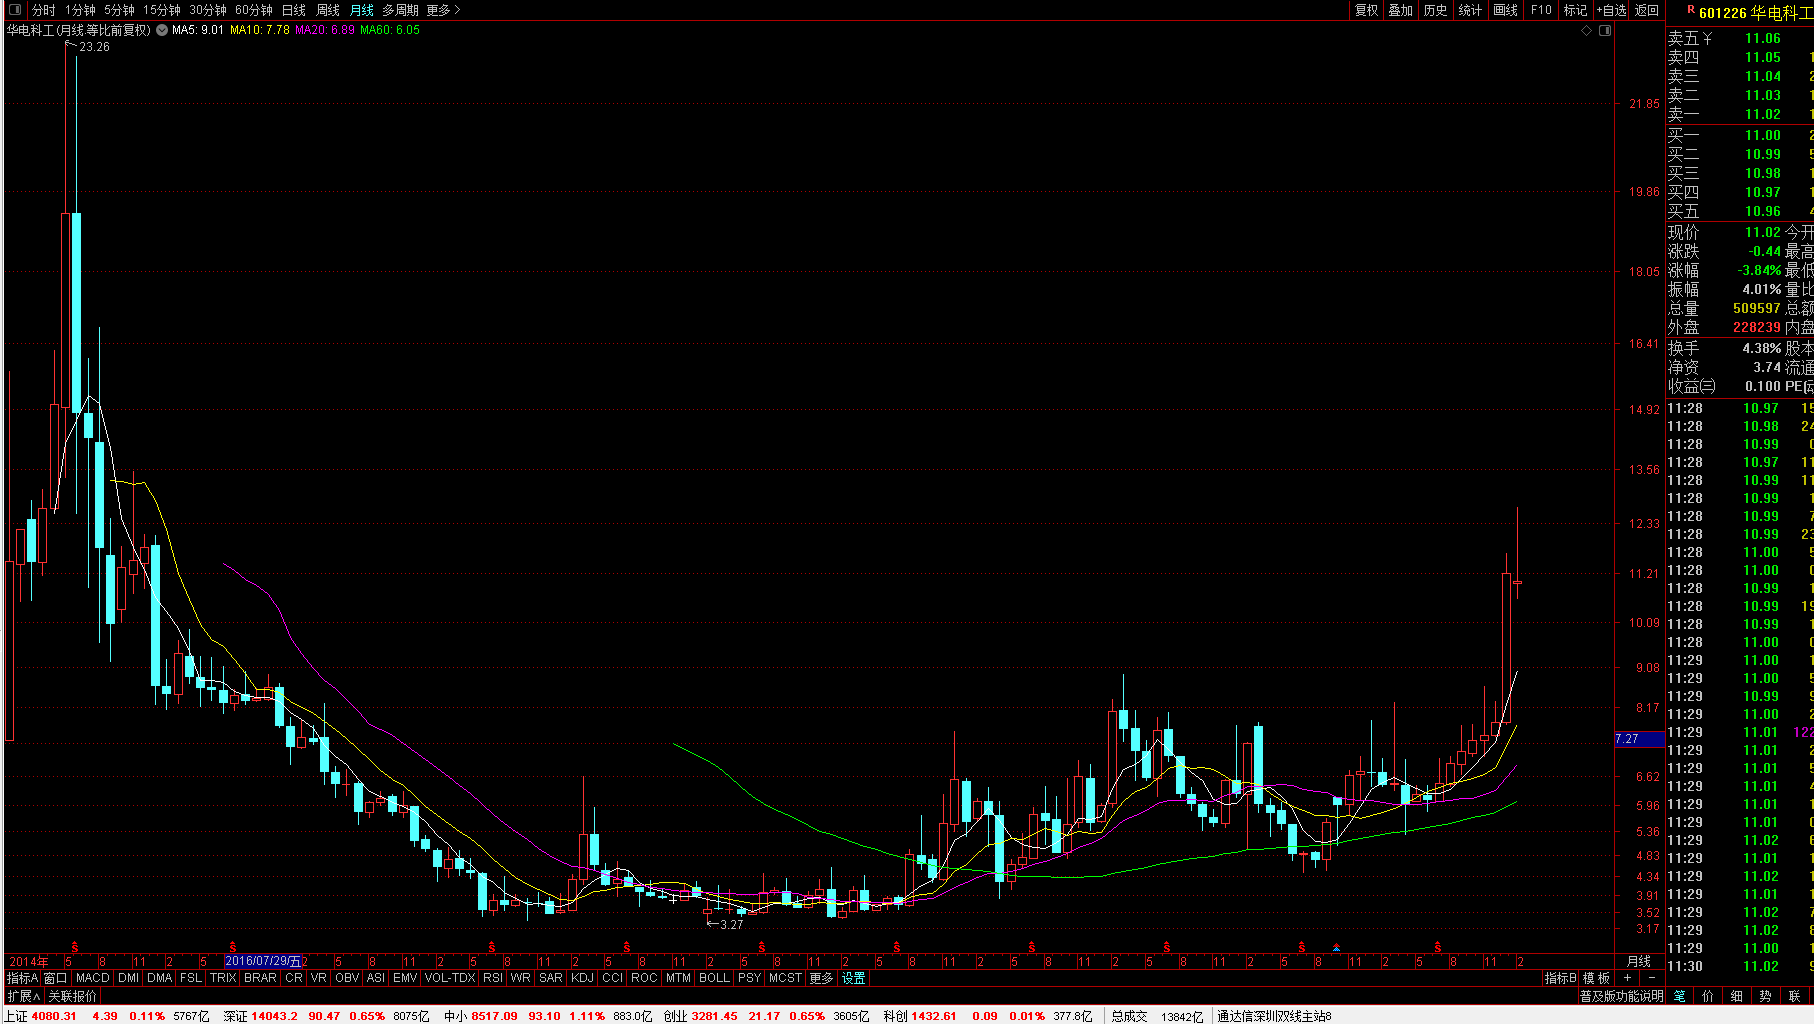Open 指标B indicator menu
1814x1024 pixels.
pos(1560,978)
